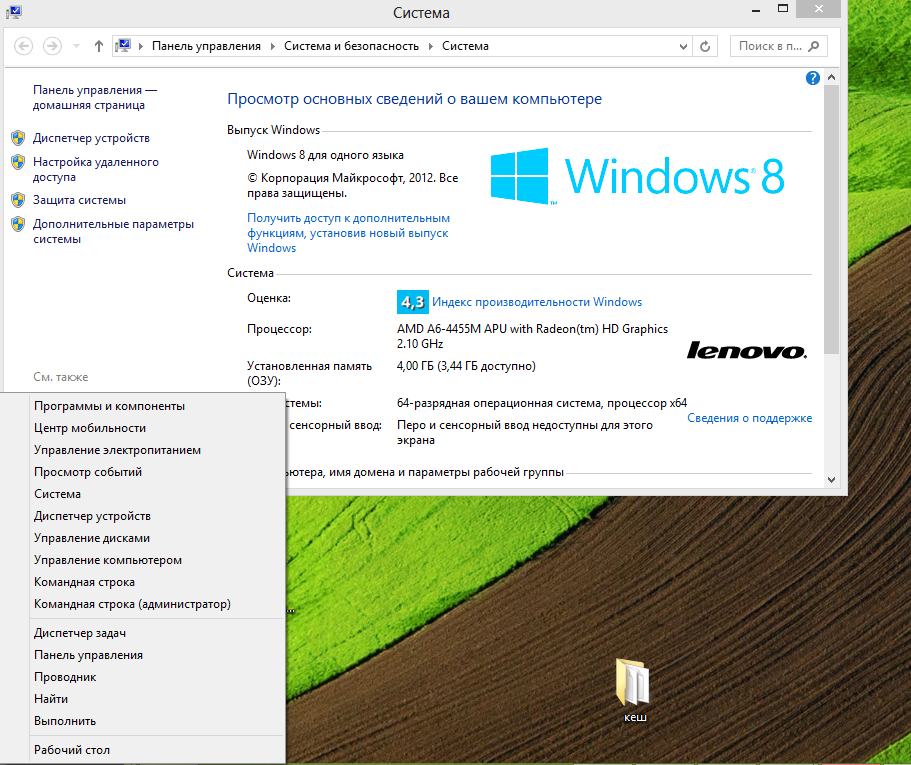The height and width of the screenshot is (765, 911).
Task: Open Дополнительные параметры системы link
Action: click(x=112, y=231)
